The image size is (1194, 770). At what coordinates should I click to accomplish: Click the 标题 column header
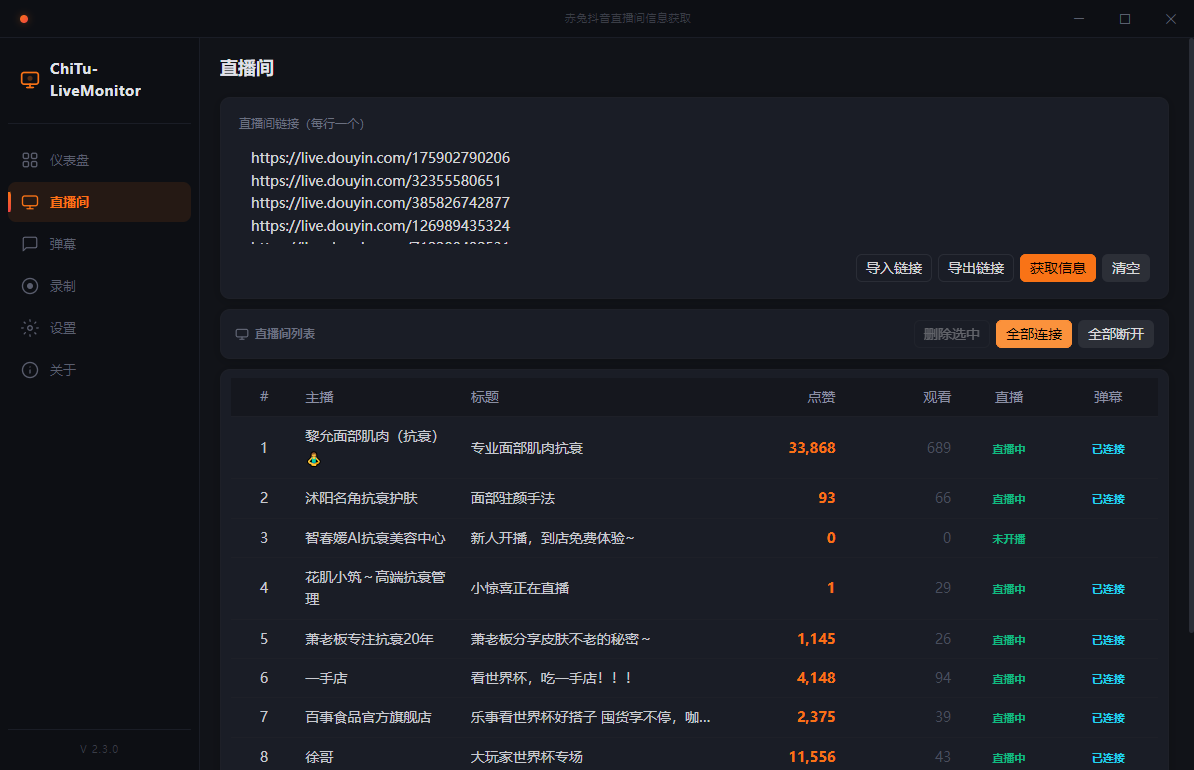[484, 398]
